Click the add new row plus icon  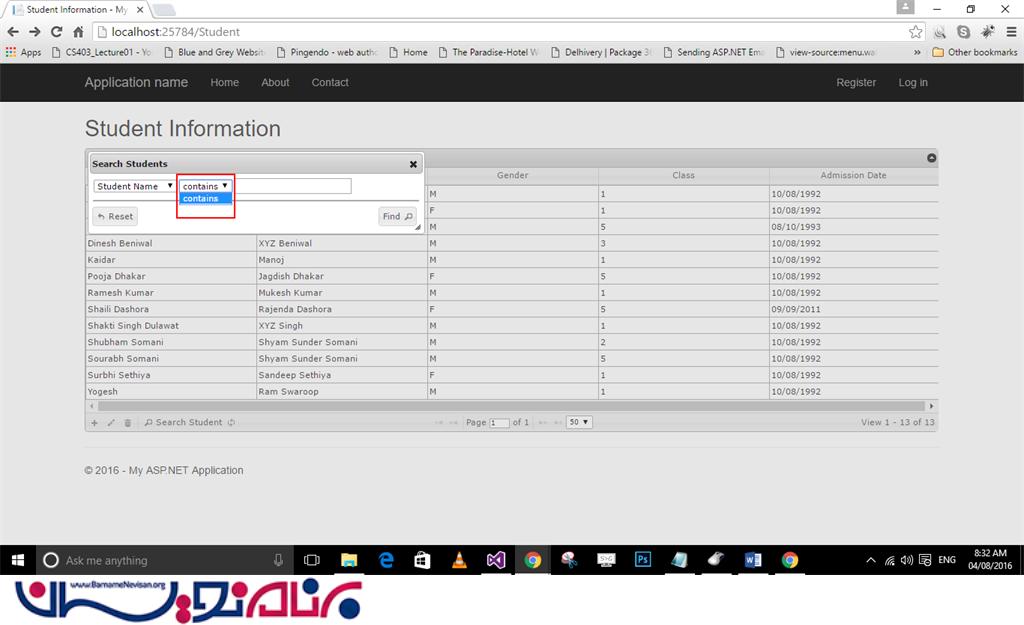pyautogui.click(x=95, y=423)
